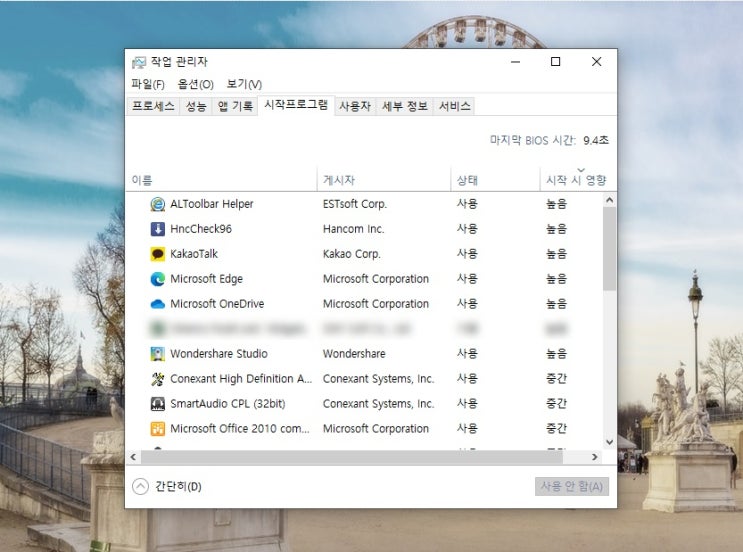Viewport: 743px width, 552px height.
Task: Click the Task Manager title bar icon
Action: [139, 62]
